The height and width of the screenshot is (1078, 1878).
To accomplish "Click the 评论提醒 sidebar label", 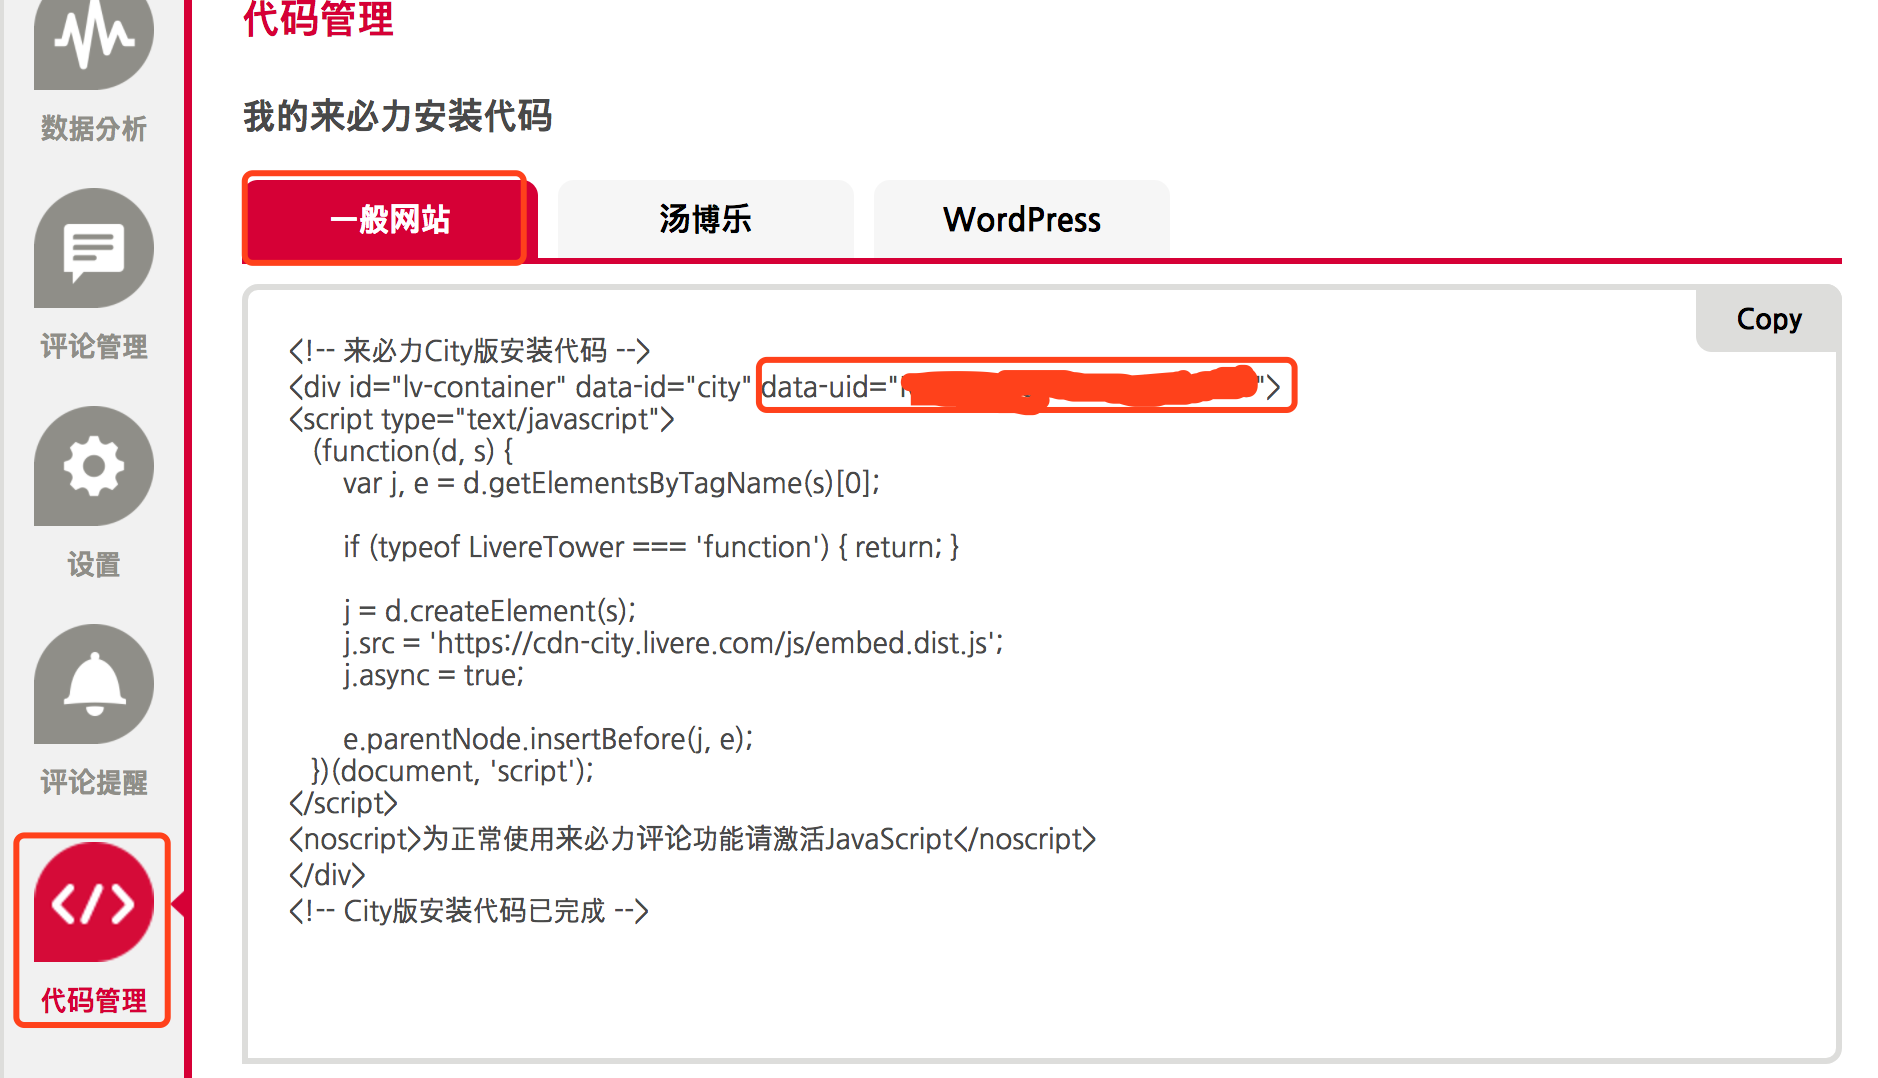I will 93,782.
